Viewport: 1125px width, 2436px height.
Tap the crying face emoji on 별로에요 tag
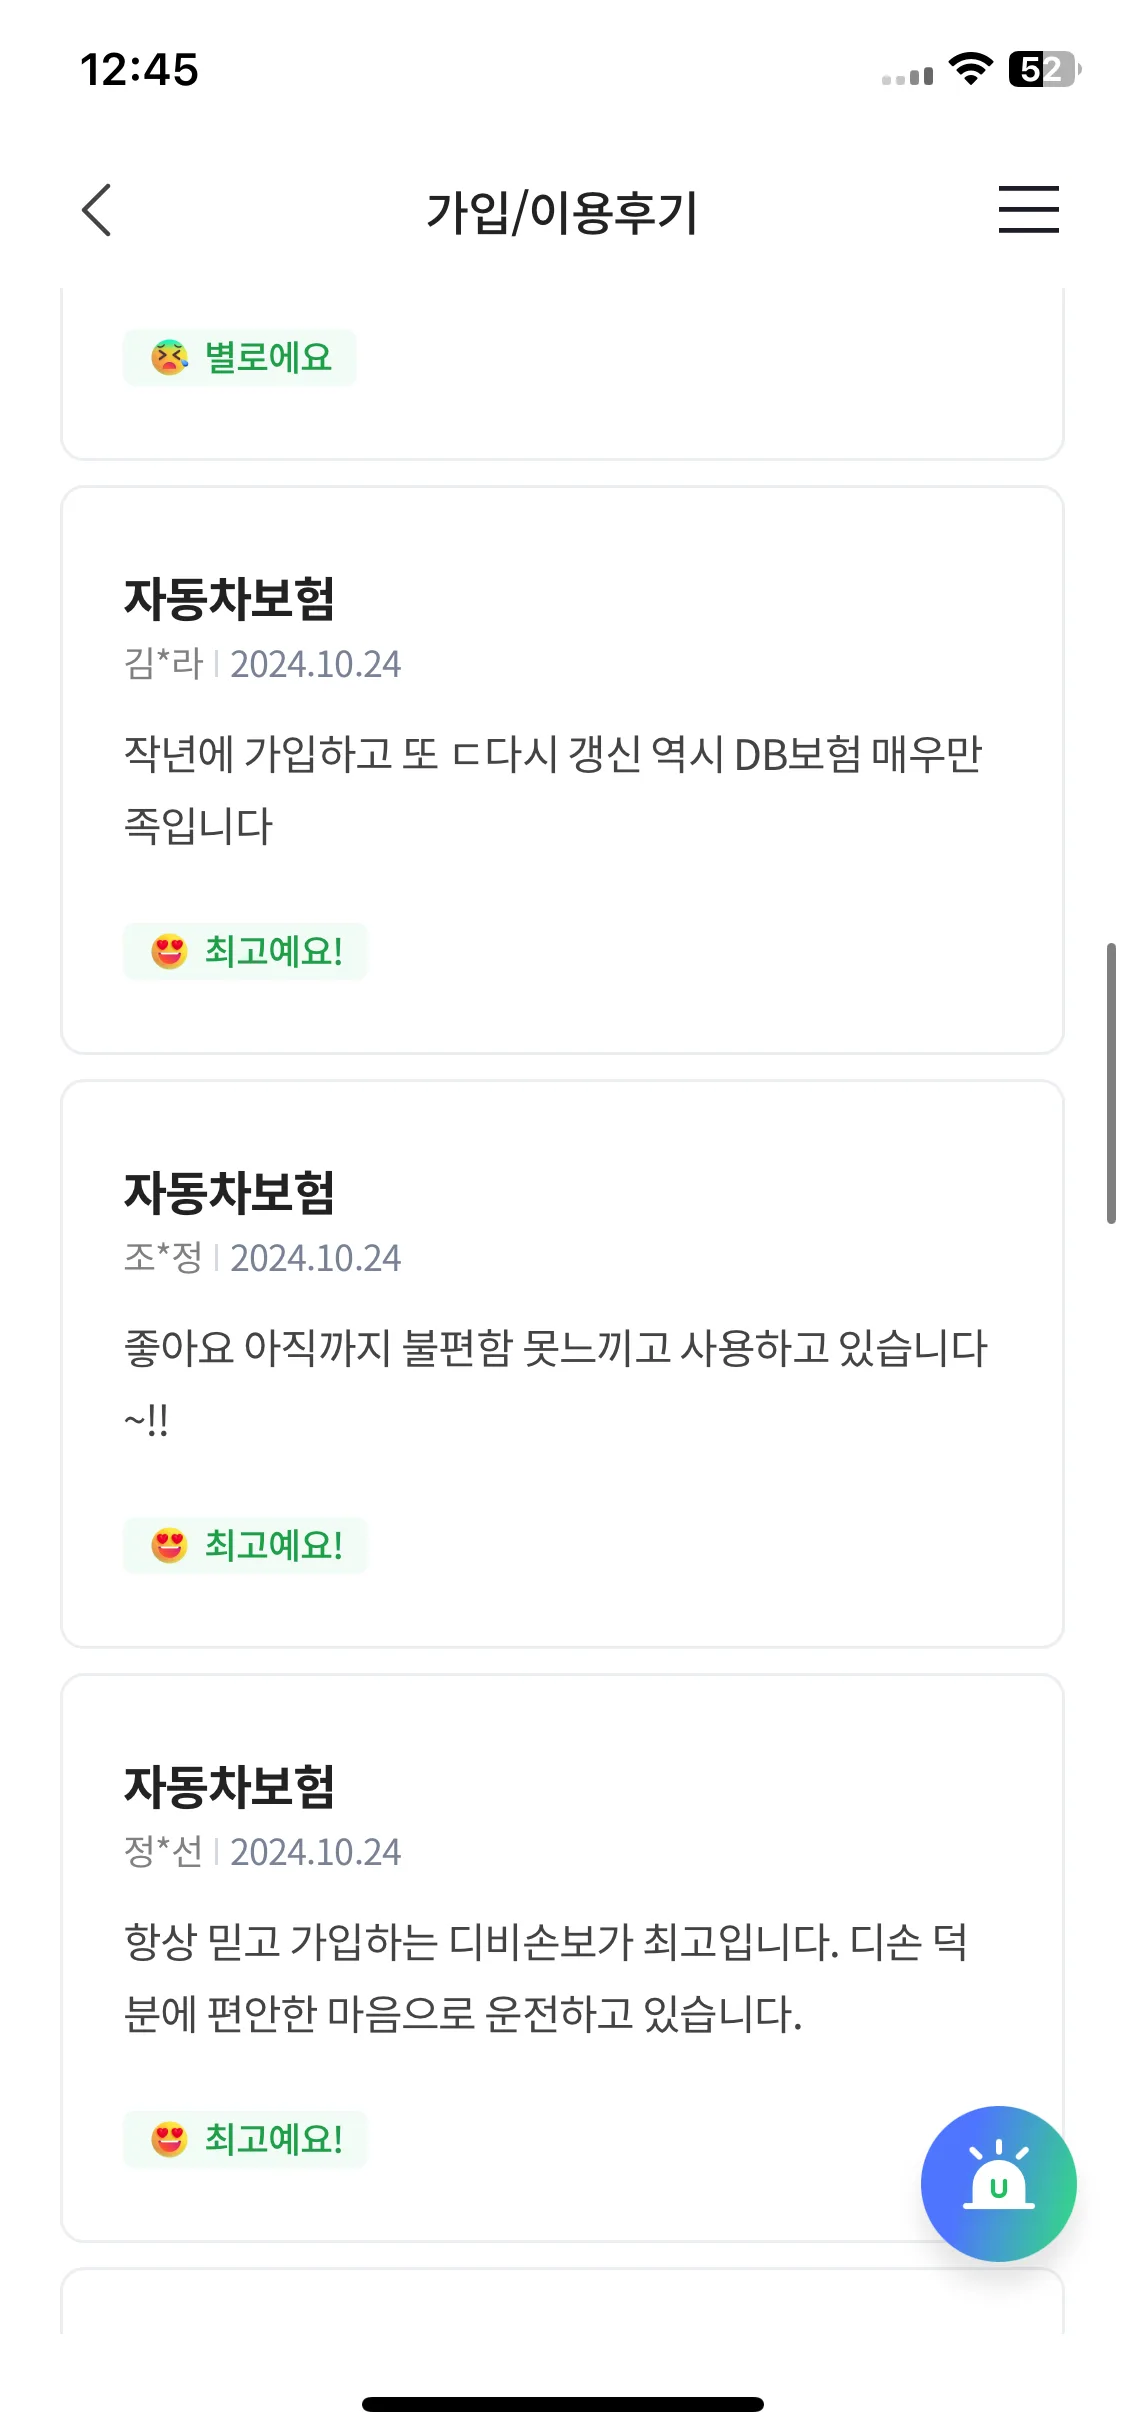(x=169, y=357)
